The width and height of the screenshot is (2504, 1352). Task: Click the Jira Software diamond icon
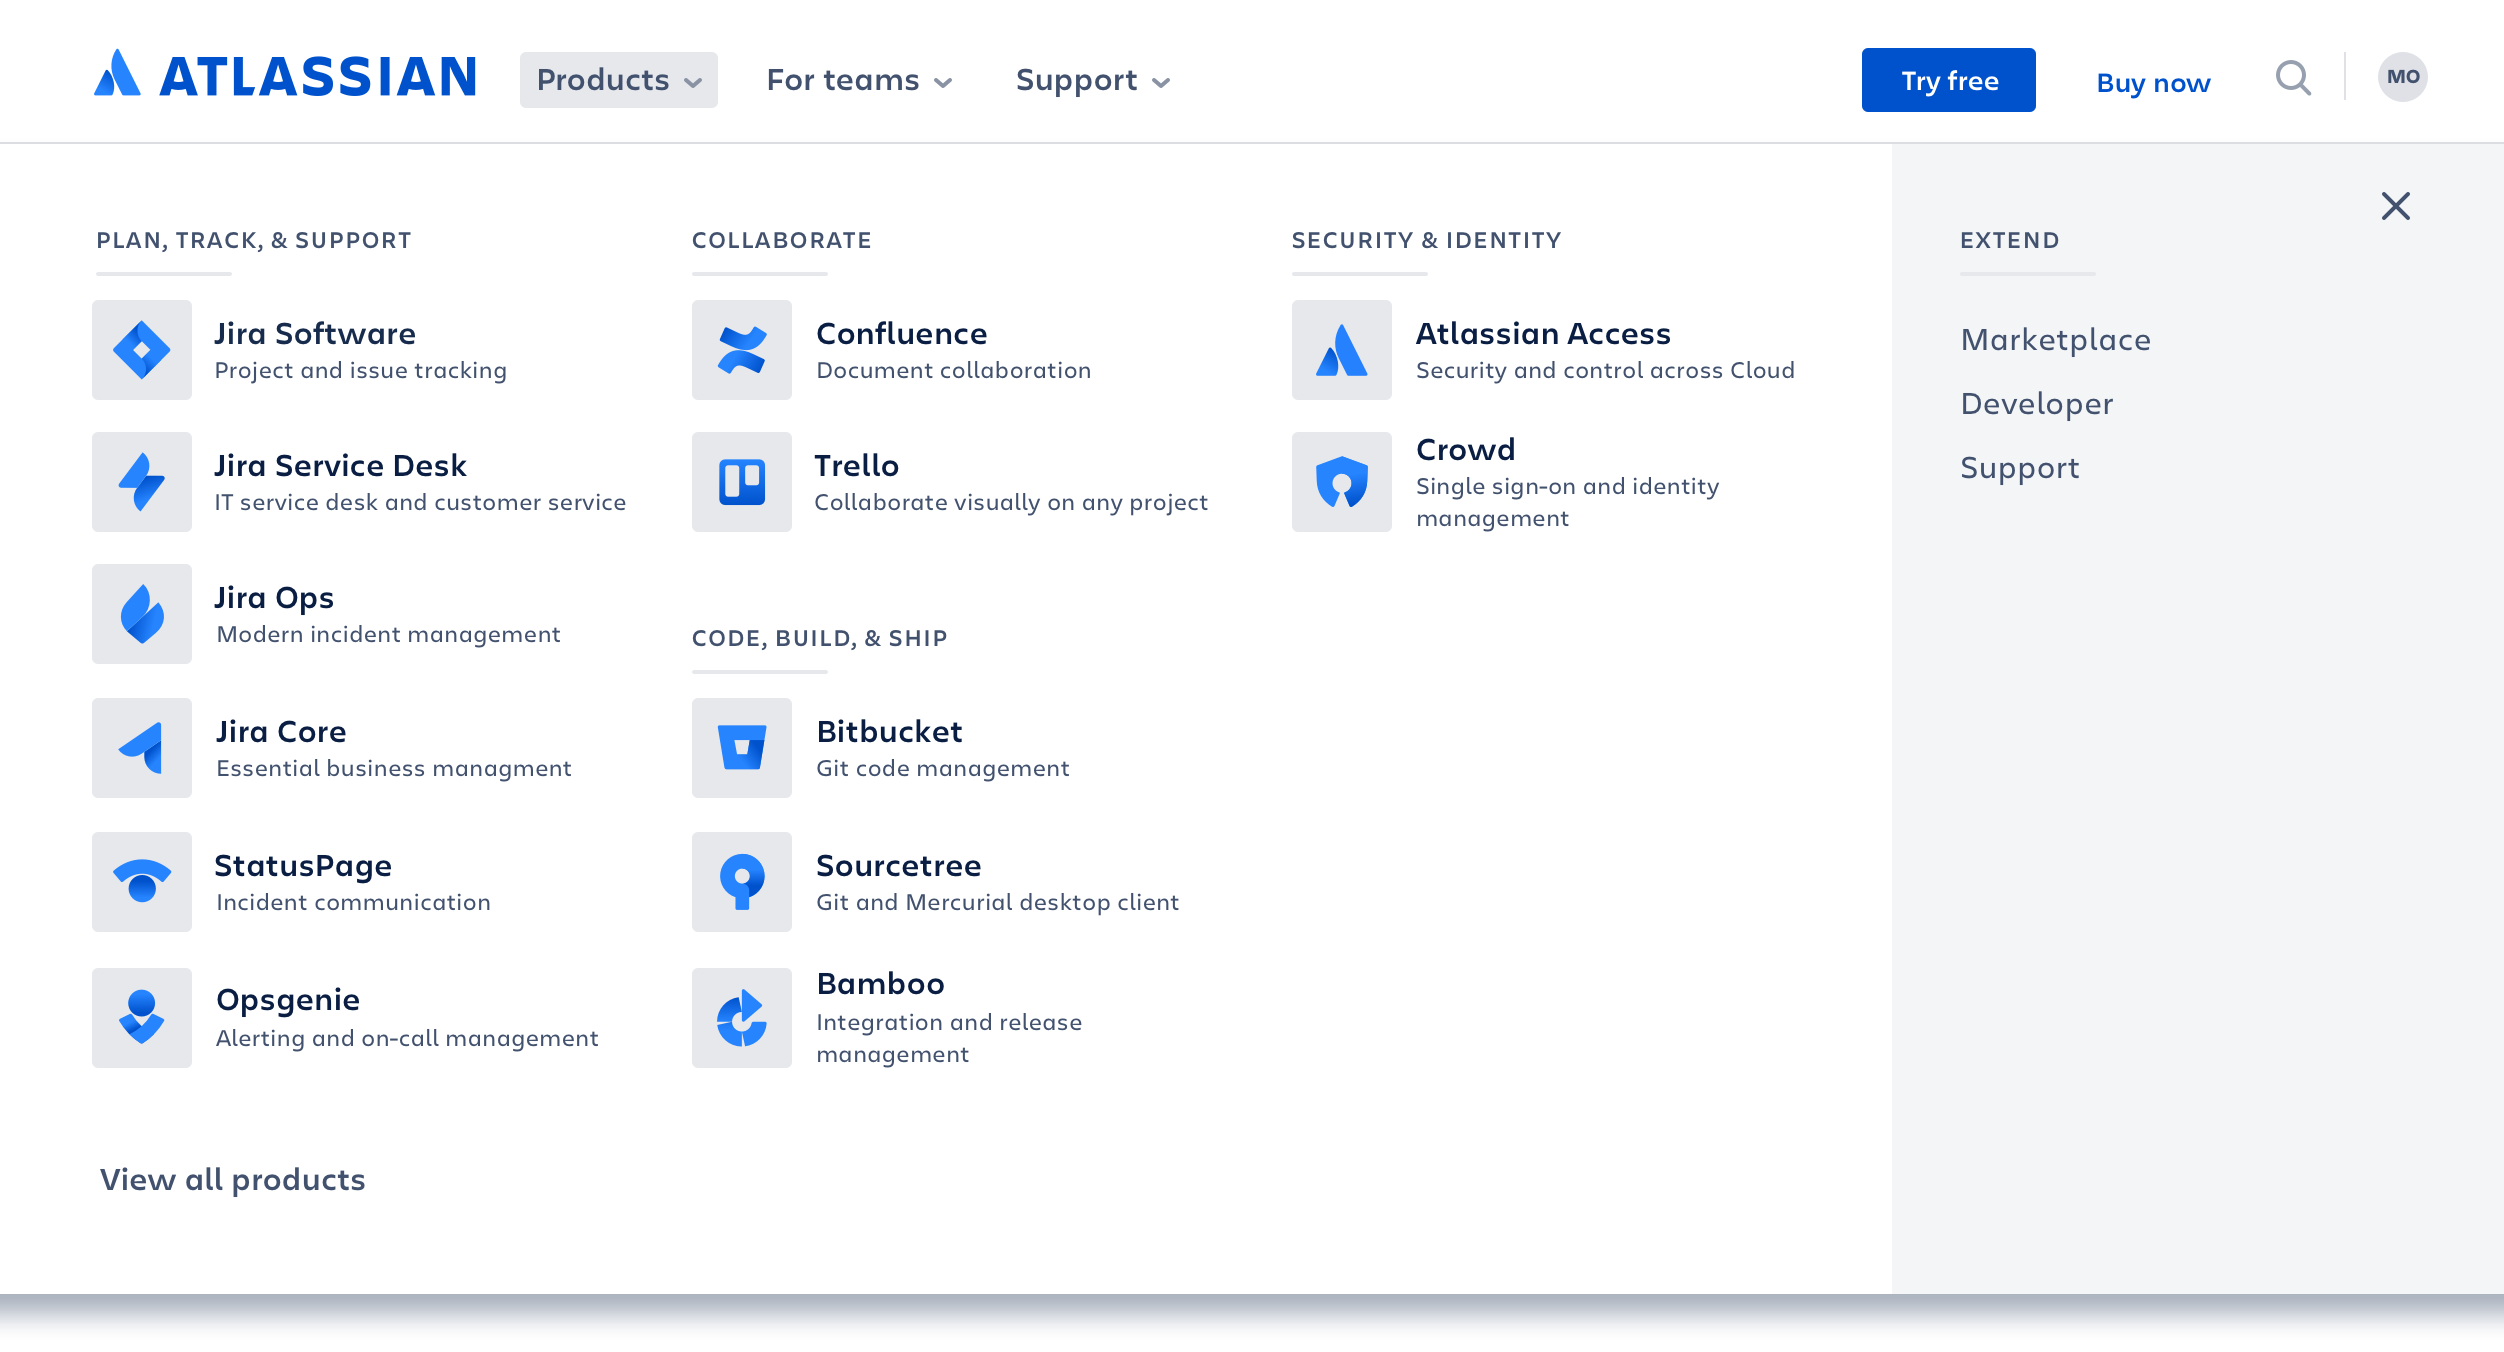point(142,350)
